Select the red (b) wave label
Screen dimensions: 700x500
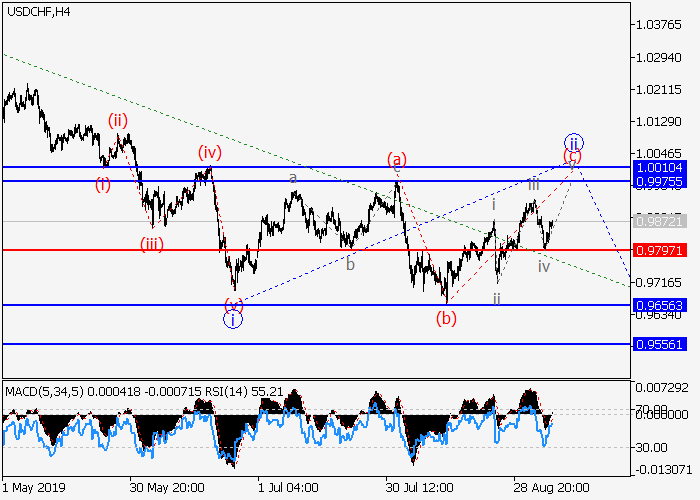[446, 318]
